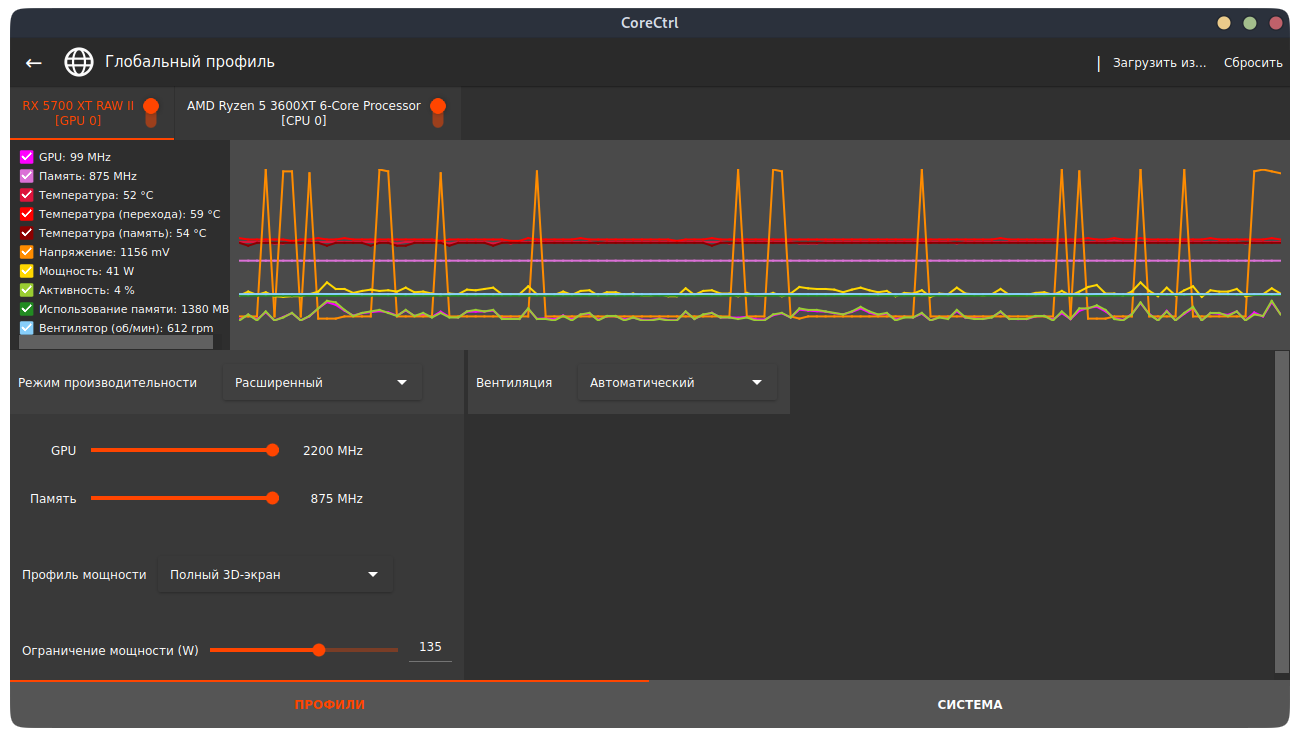Expand the Профиль мощности dropdown
This screenshot has width=1300, height=738.
pos(275,575)
